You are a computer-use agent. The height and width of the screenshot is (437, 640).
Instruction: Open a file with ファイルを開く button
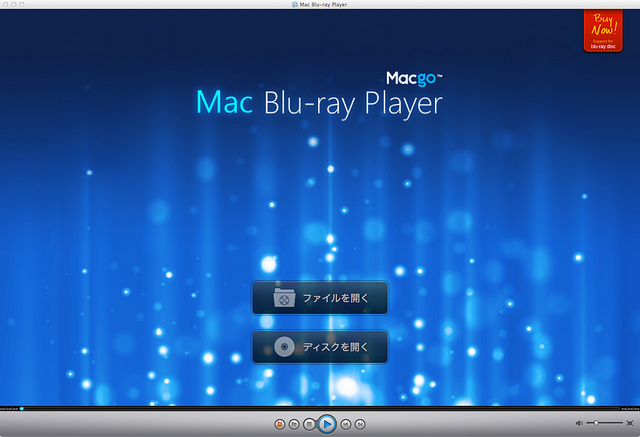320,298
